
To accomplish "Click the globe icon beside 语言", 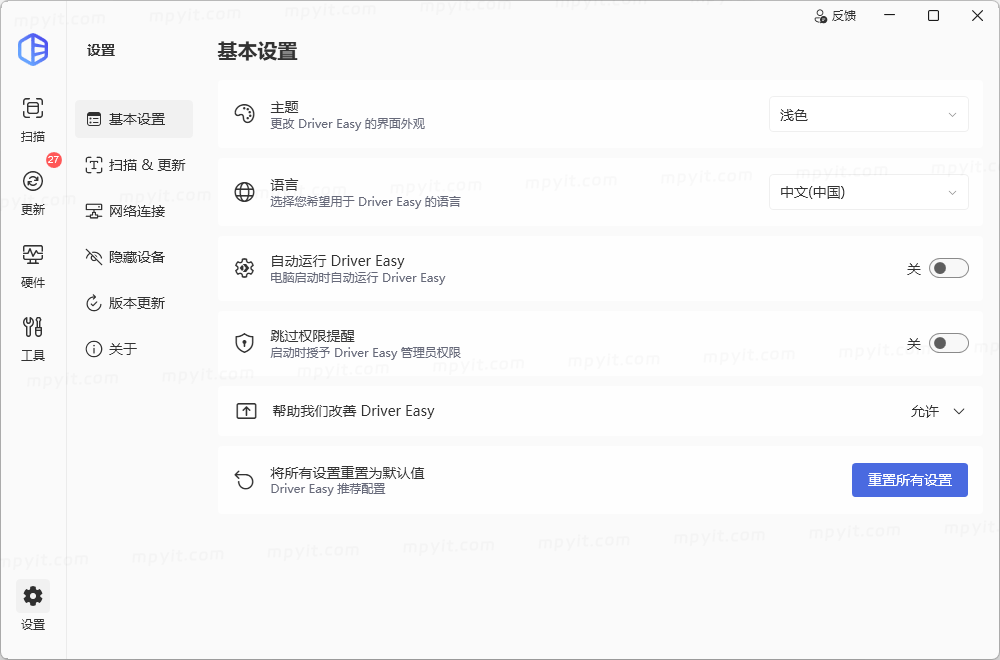I will point(244,192).
